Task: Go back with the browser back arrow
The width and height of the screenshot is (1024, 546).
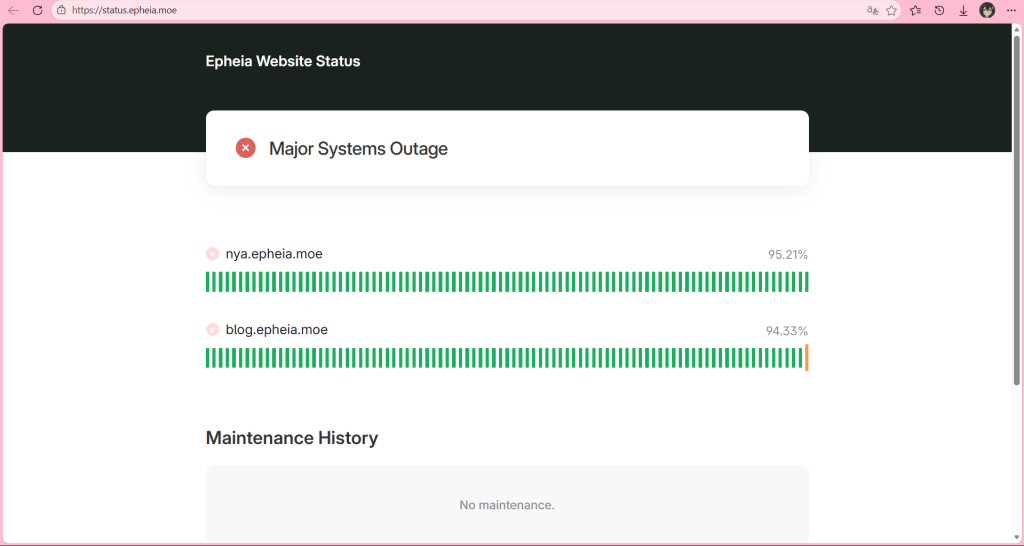Action: click(13, 10)
